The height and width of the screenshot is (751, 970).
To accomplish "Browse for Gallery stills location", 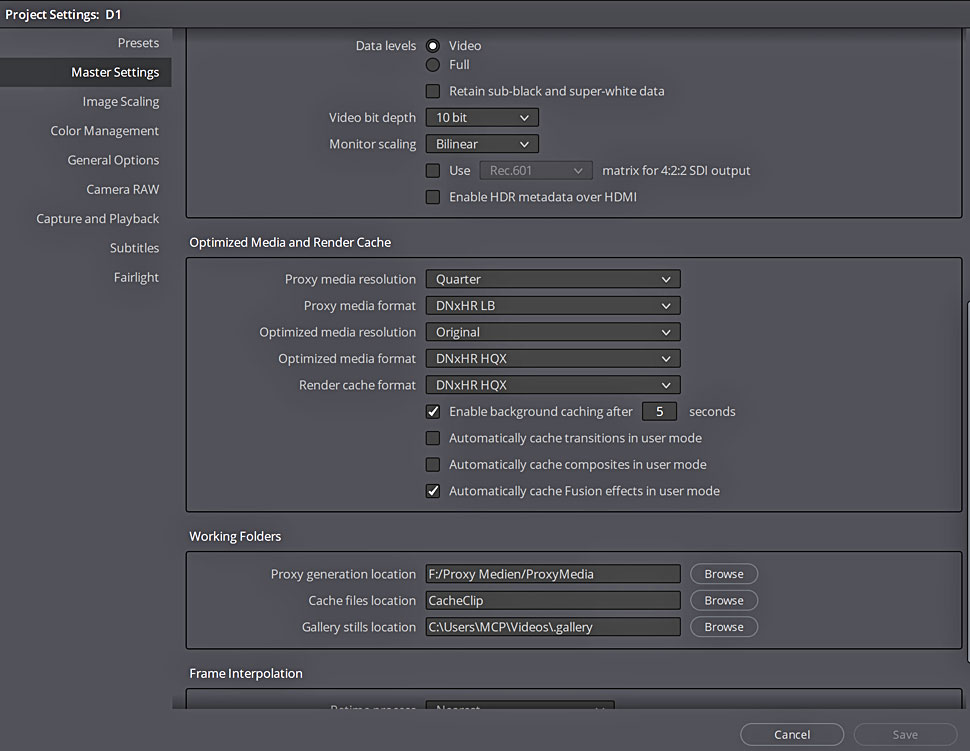I will coord(724,627).
